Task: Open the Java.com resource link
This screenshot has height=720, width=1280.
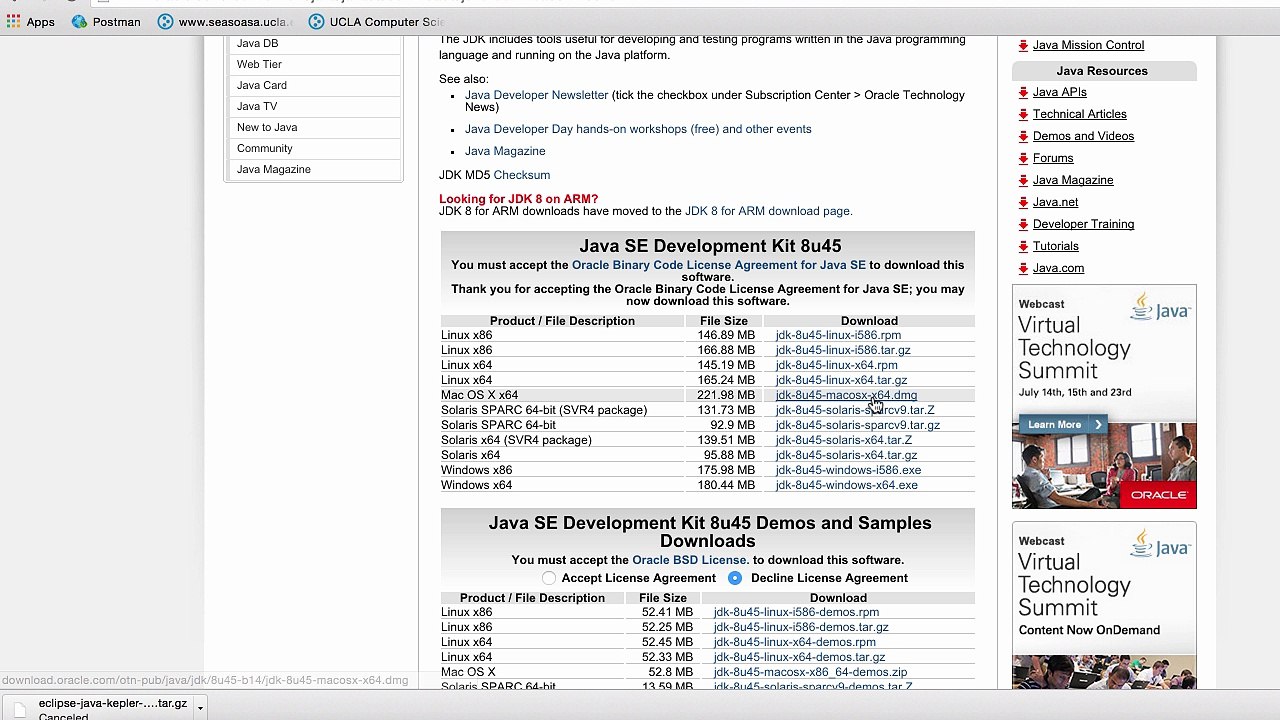Action: [x=1059, y=268]
